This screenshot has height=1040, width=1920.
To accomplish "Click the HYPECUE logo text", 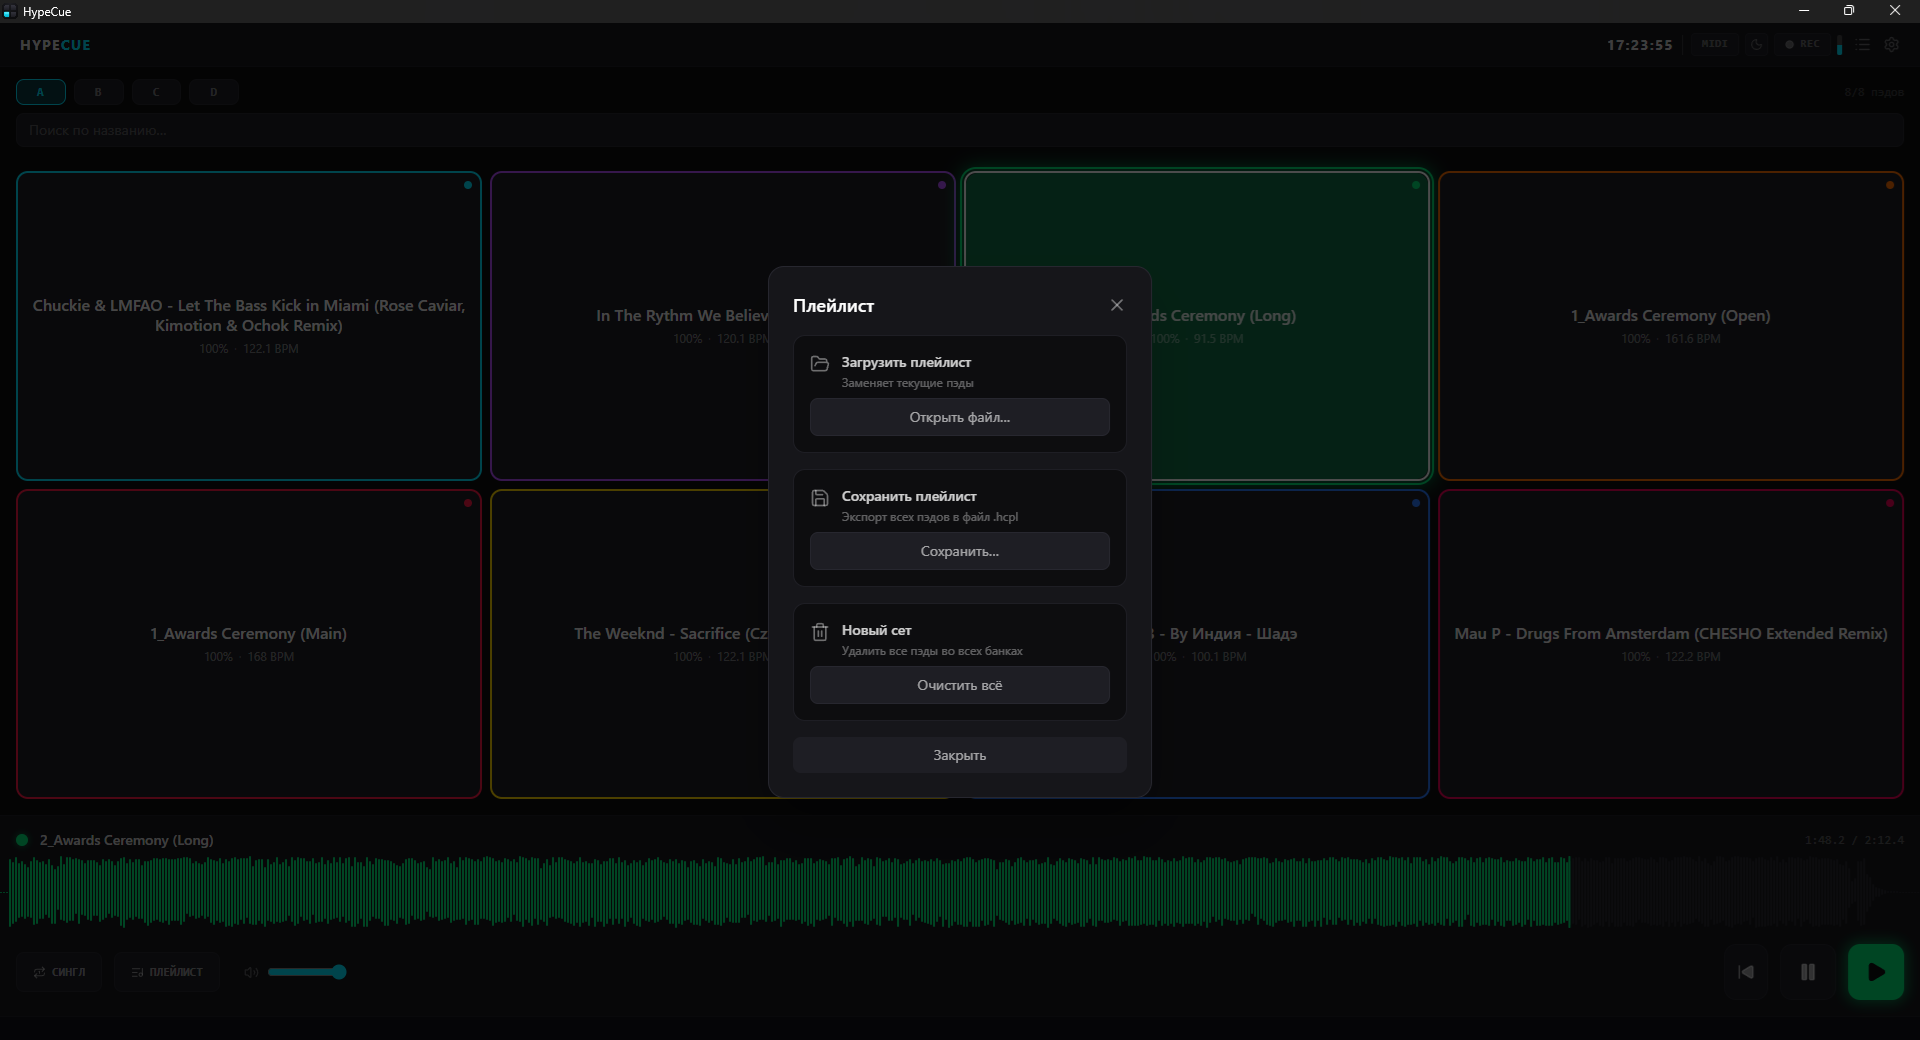I will point(55,45).
